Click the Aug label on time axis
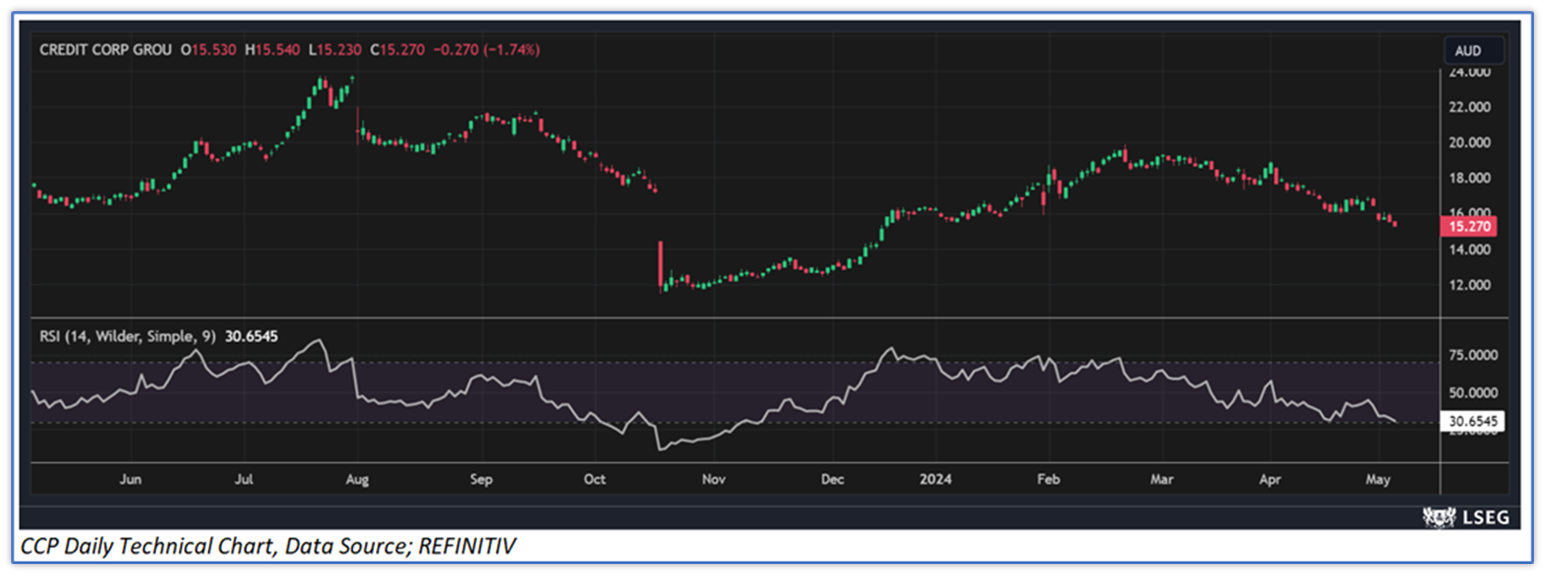 coord(357,479)
